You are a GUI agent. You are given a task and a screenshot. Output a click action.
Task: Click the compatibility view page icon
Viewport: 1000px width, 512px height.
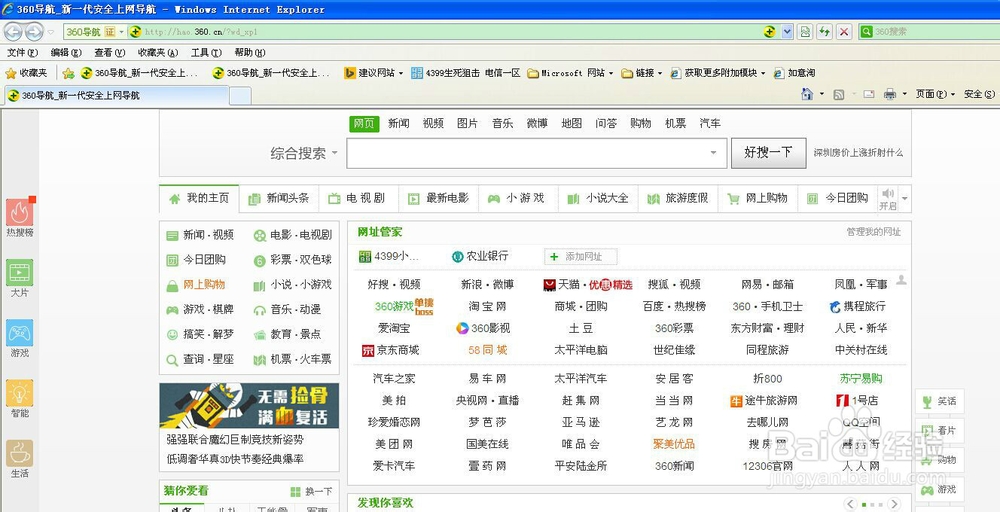805,31
